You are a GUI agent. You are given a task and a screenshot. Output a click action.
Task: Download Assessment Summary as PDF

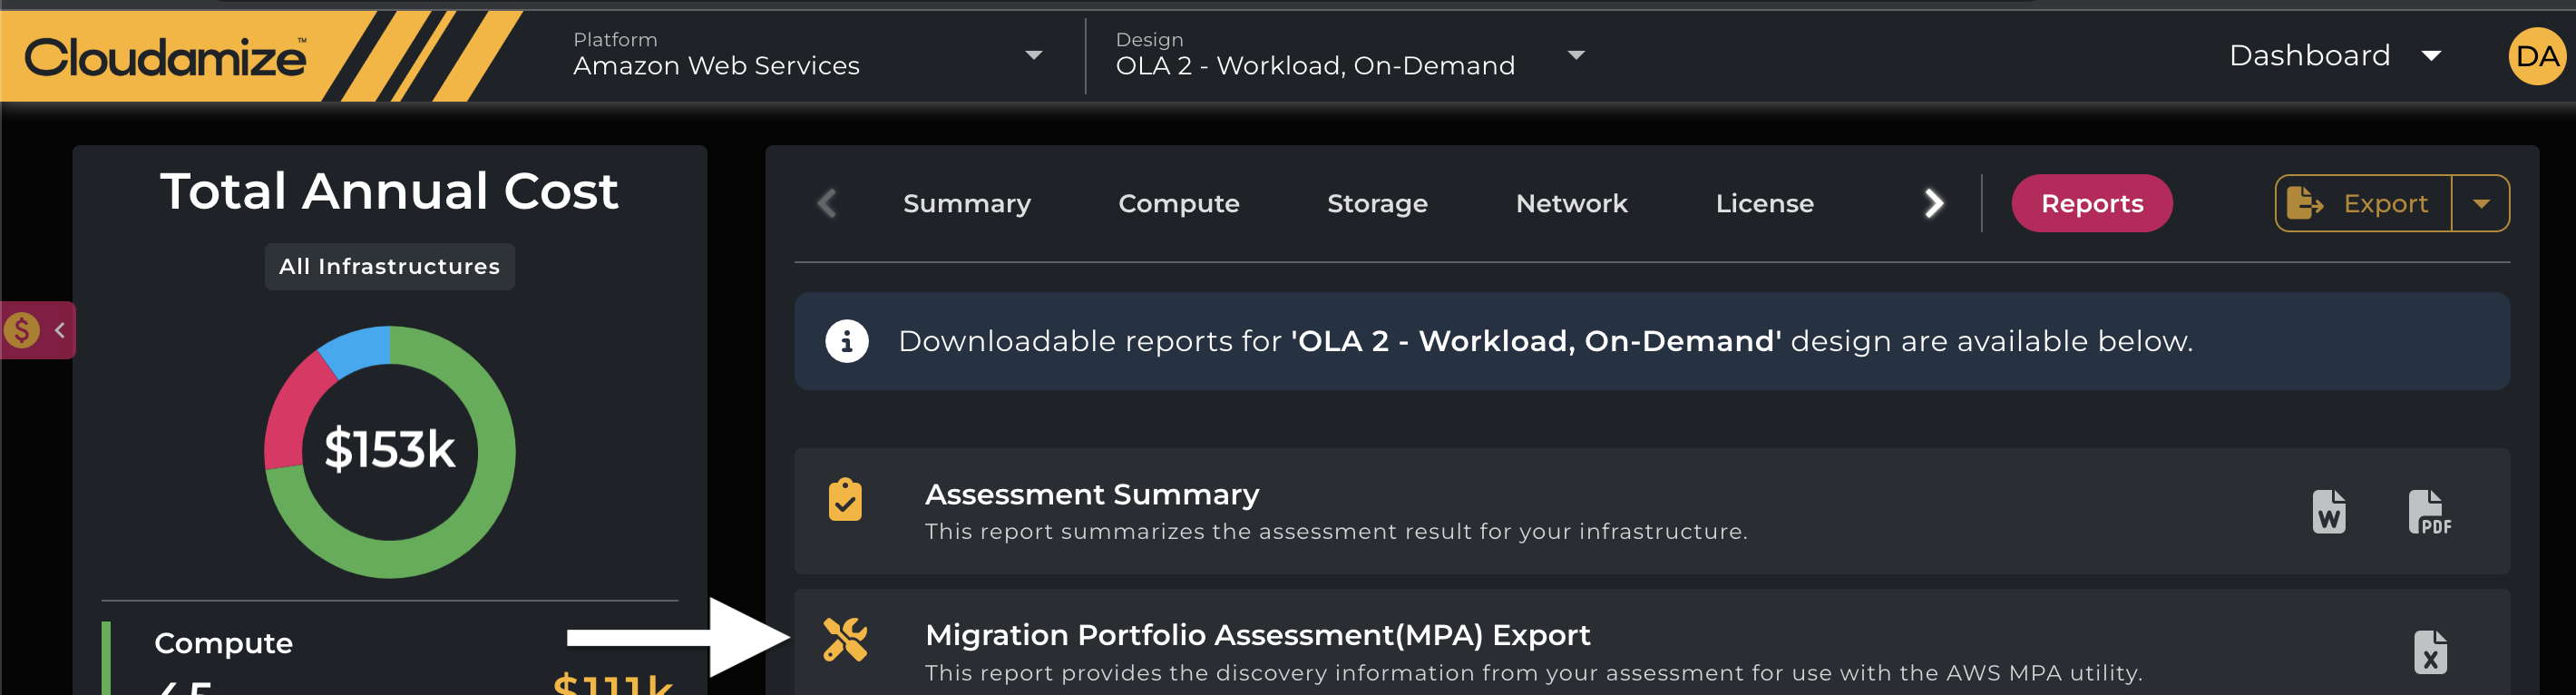(2429, 511)
